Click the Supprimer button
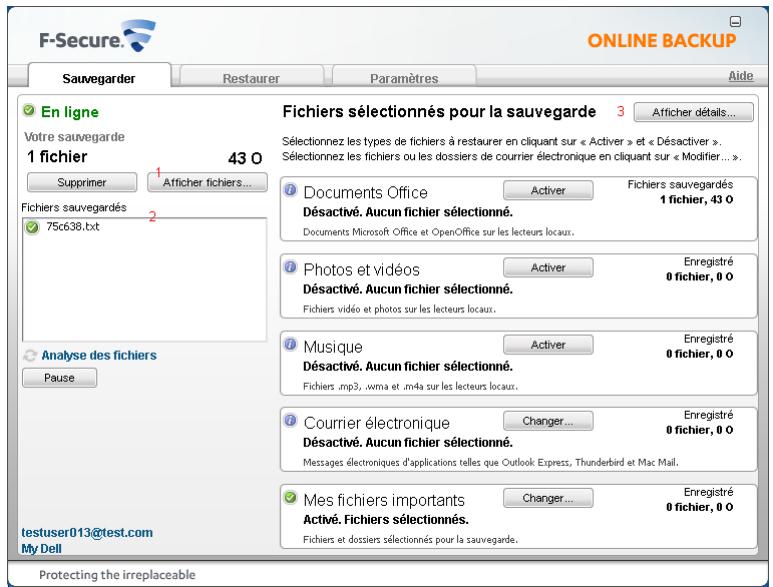 coord(82,182)
